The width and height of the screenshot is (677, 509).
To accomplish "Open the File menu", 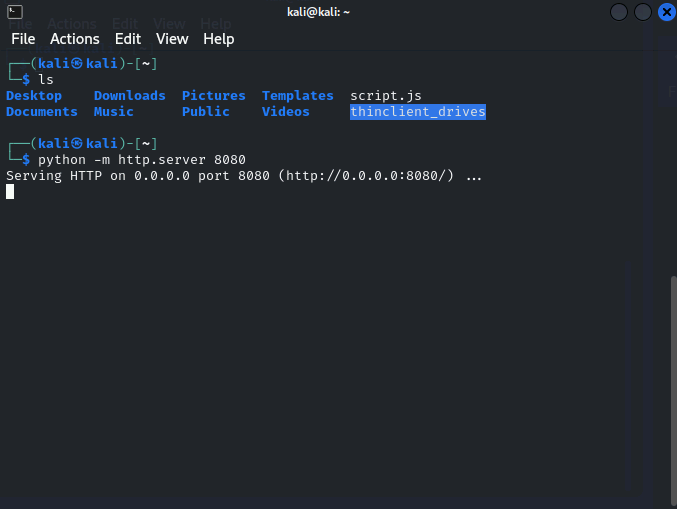I will (x=23, y=39).
